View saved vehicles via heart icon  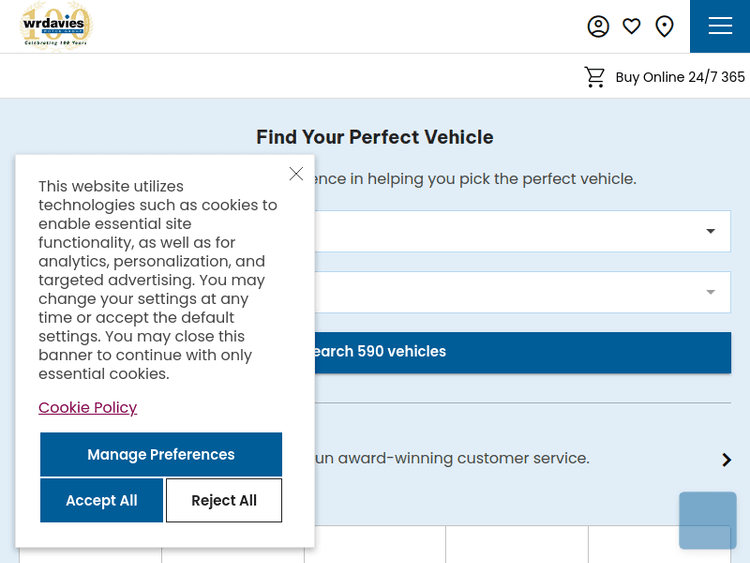[x=631, y=26]
